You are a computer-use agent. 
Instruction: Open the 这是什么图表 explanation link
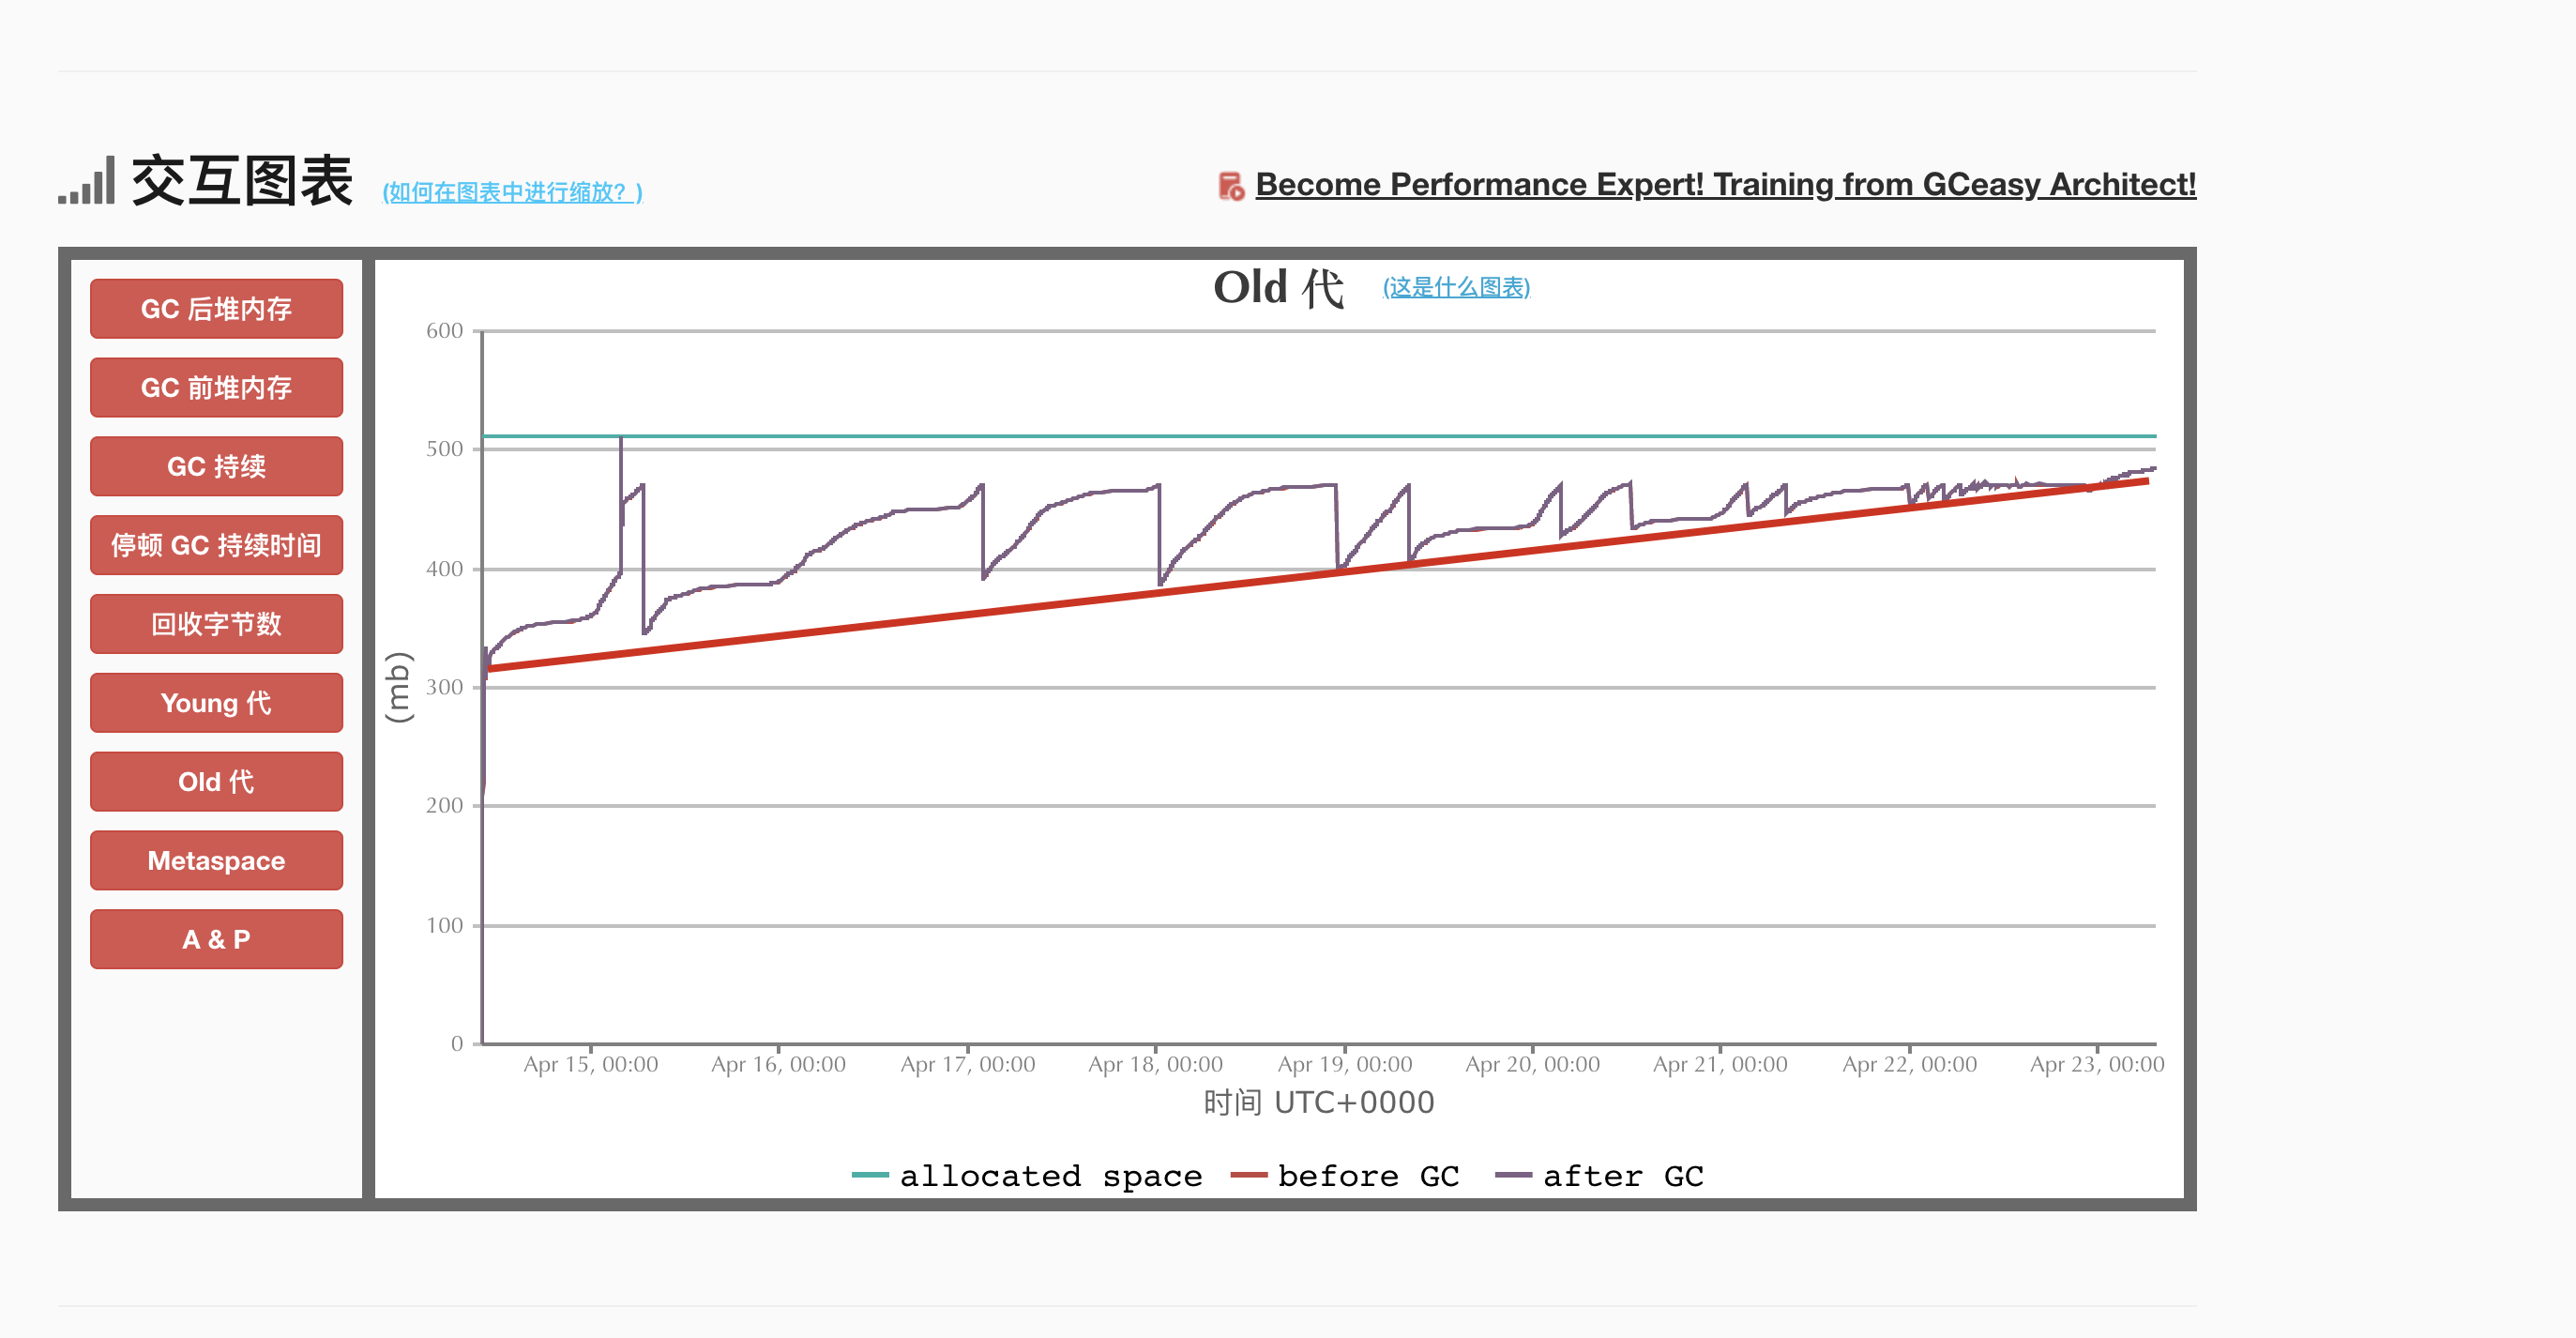coord(1456,288)
